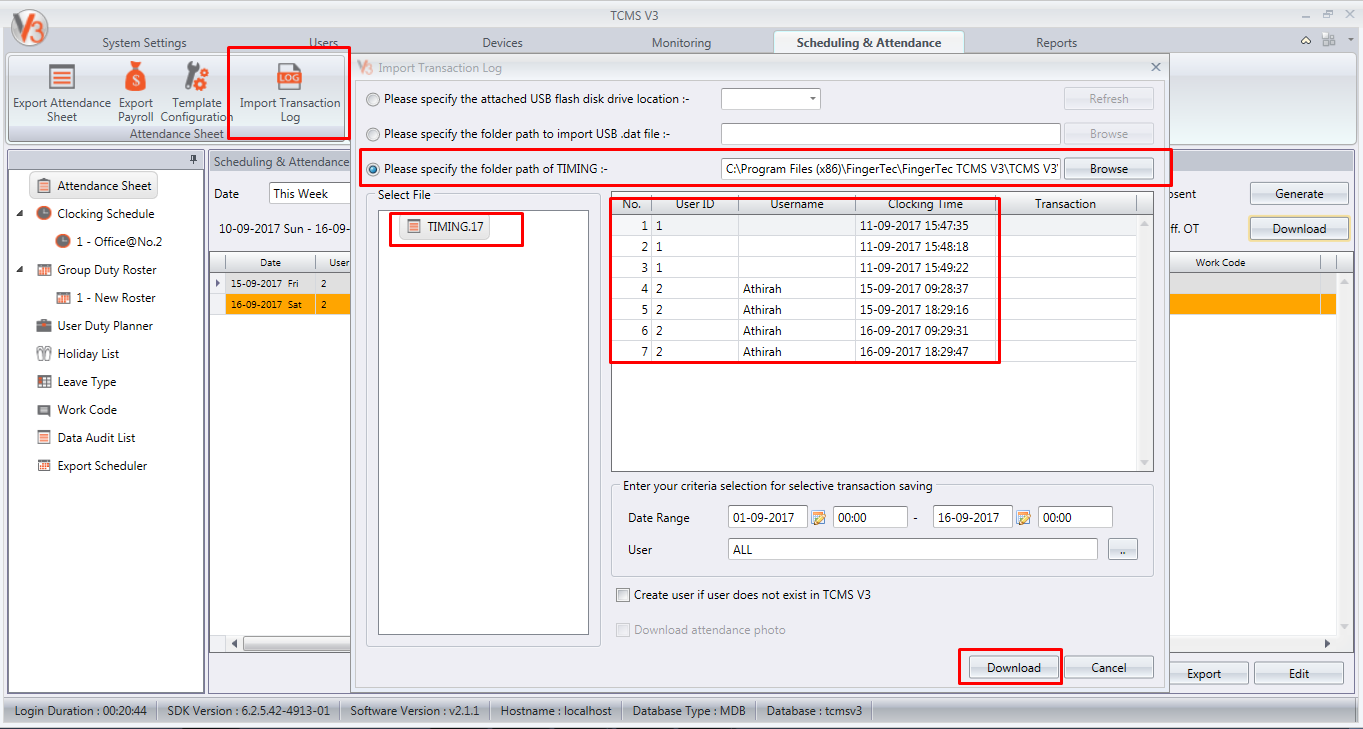Image resolution: width=1363 pixels, height=729 pixels.
Task: Collapse the Group Duty Roster tree node
Action: point(20,270)
